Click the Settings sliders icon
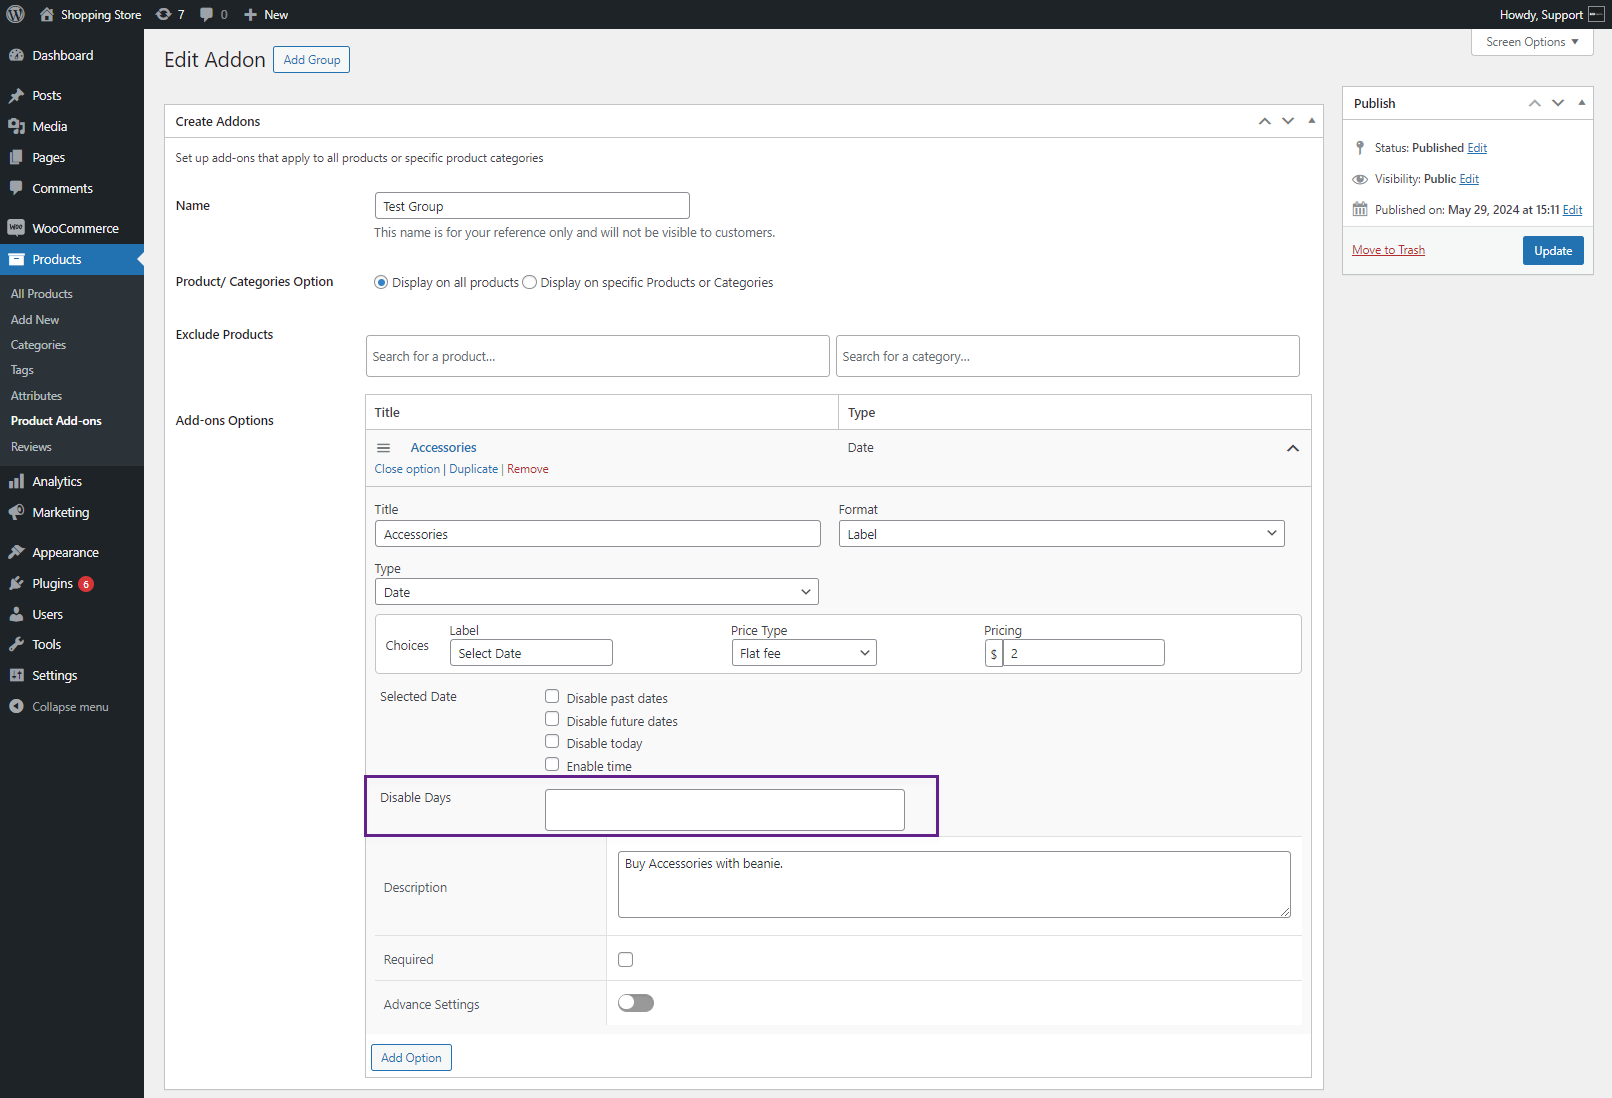The width and height of the screenshot is (1612, 1098). click(16, 675)
